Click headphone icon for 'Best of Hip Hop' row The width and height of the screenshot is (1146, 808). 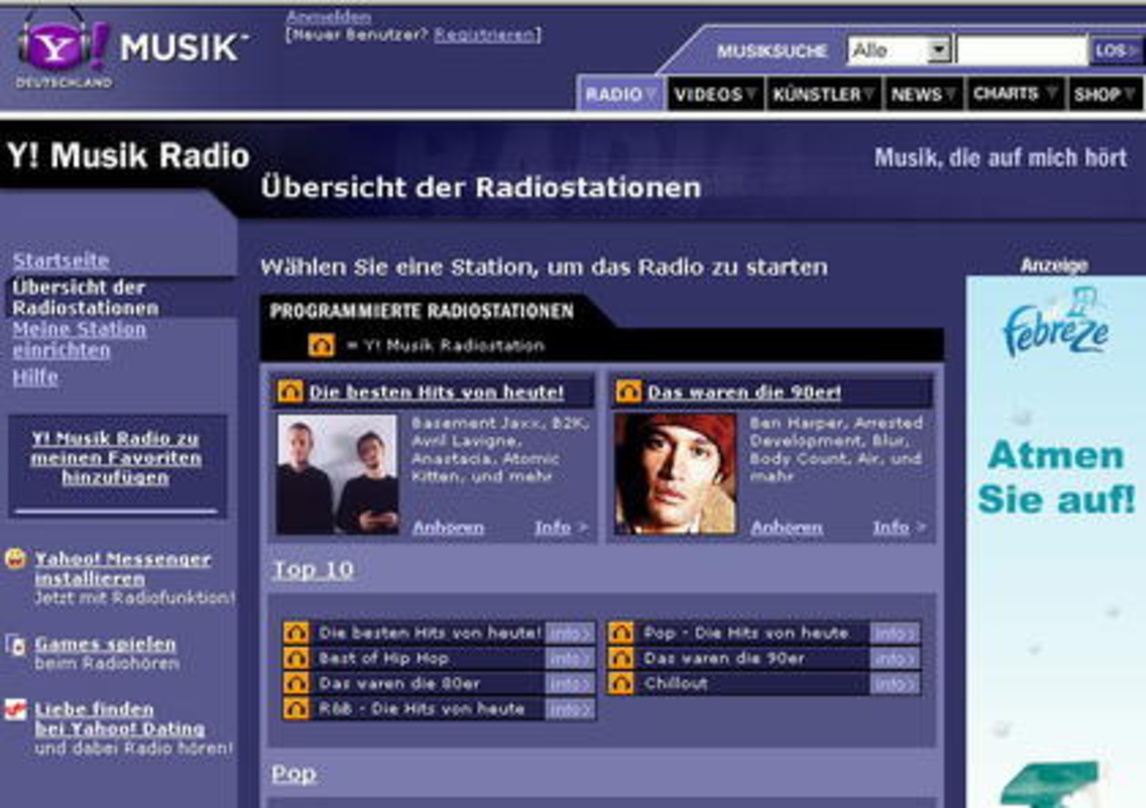(x=296, y=658)
